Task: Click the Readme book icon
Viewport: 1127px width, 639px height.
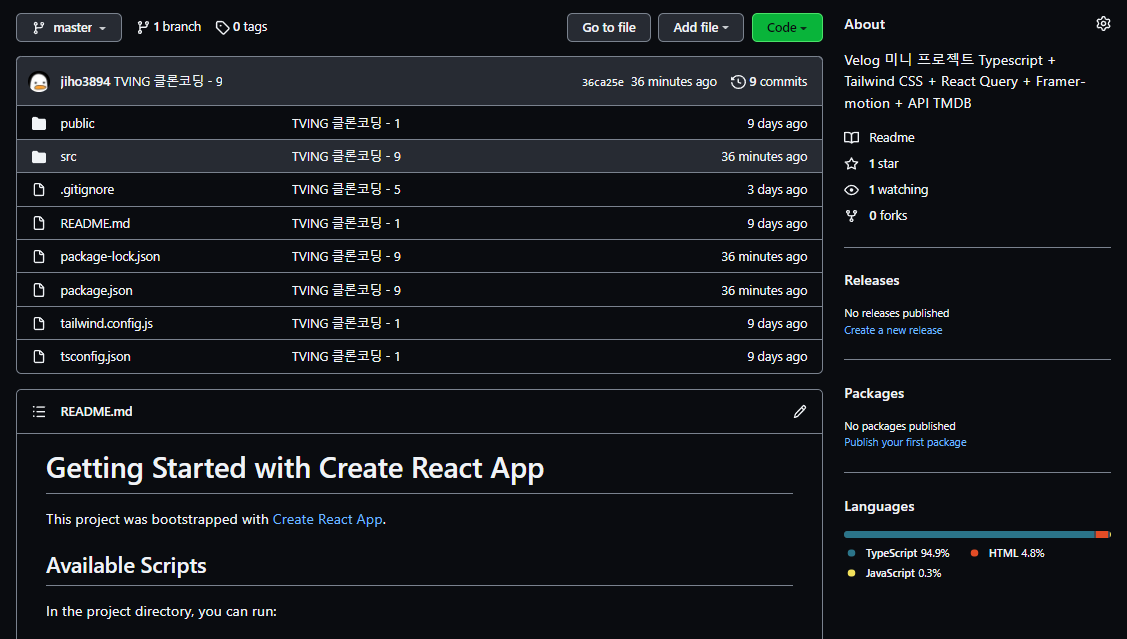Action: [x=852, y=138]
